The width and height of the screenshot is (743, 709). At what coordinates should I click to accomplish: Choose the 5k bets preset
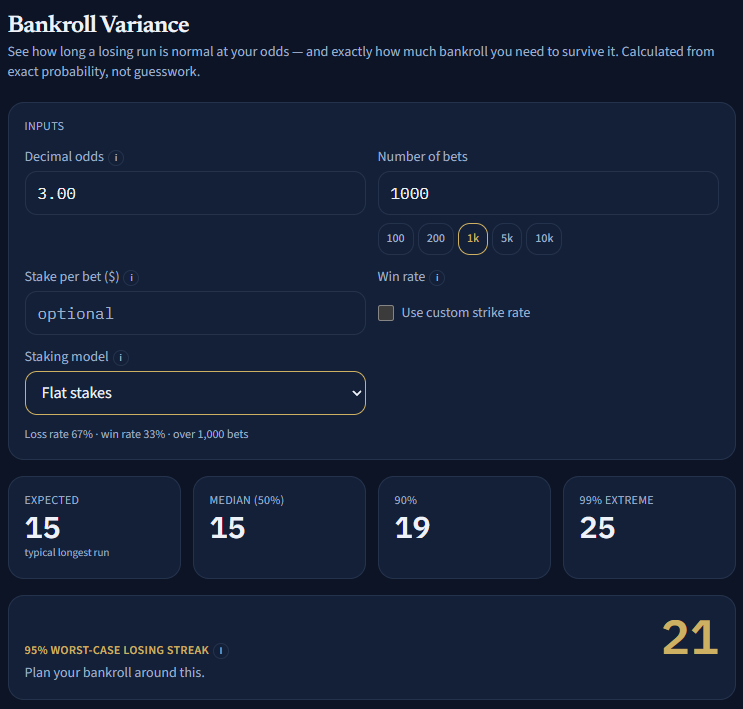point(507,238)
